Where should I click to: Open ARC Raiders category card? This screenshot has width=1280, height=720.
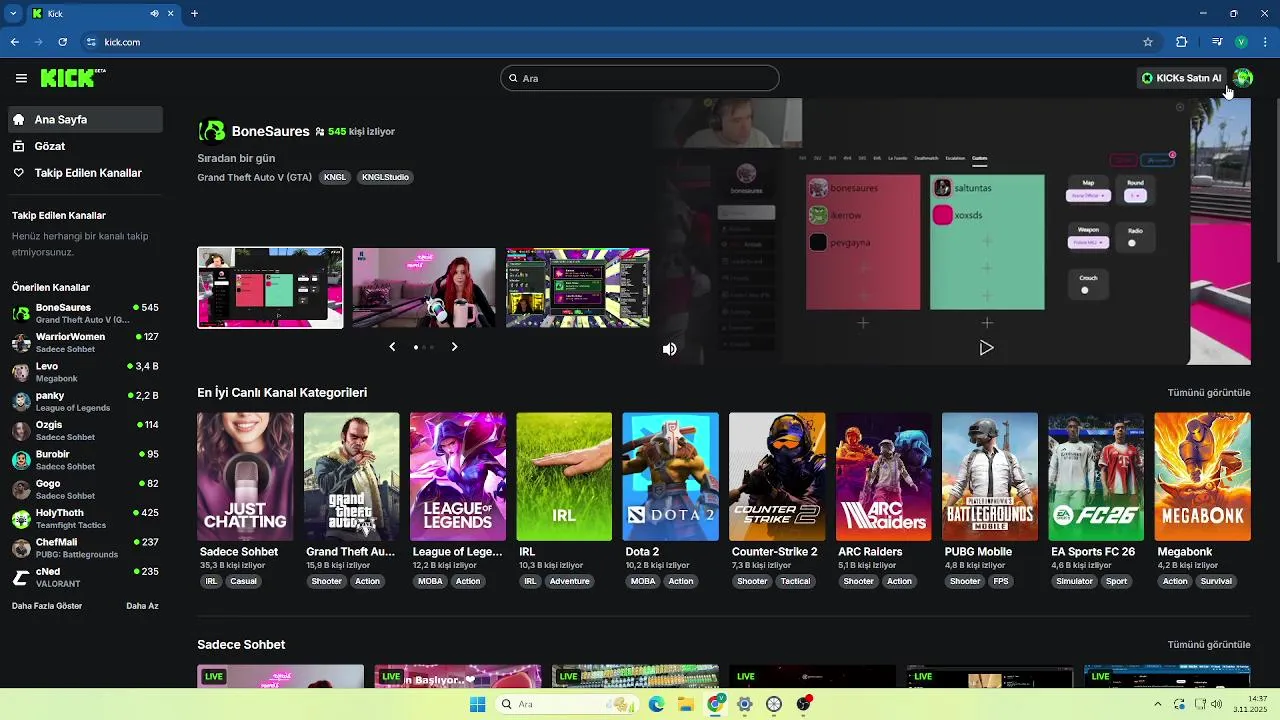(x=884, y=477)
